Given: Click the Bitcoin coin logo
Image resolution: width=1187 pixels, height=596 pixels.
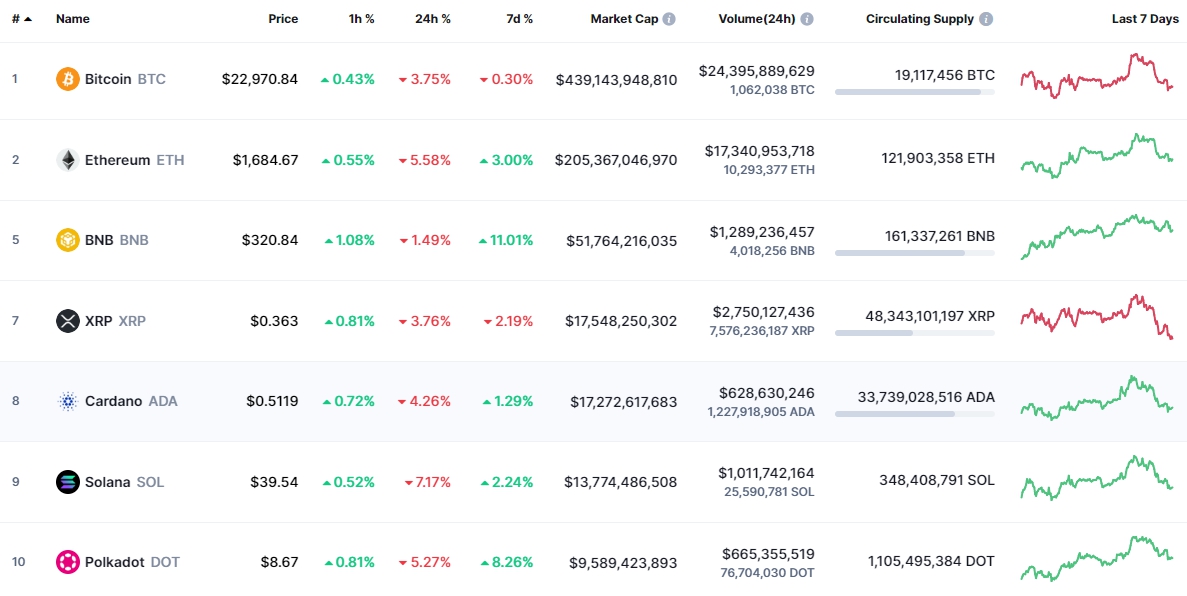Looking at the screenshot, I should click(x=67, y=79).
